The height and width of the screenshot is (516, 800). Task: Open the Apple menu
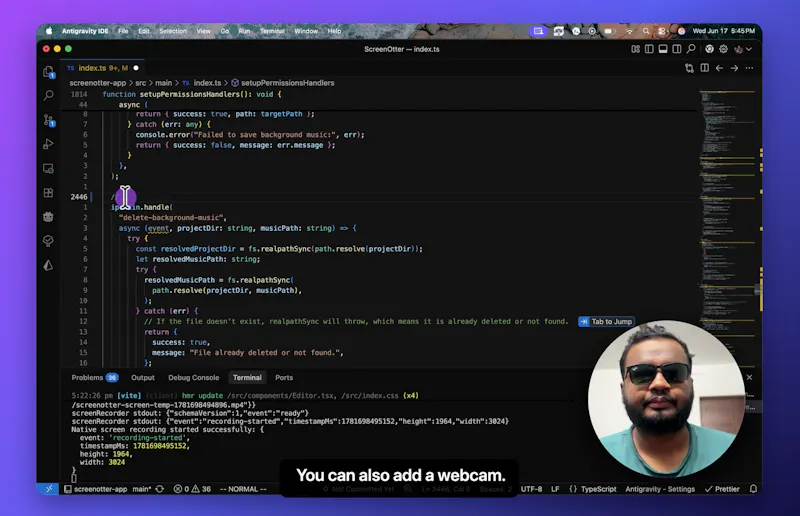point(49,31)
